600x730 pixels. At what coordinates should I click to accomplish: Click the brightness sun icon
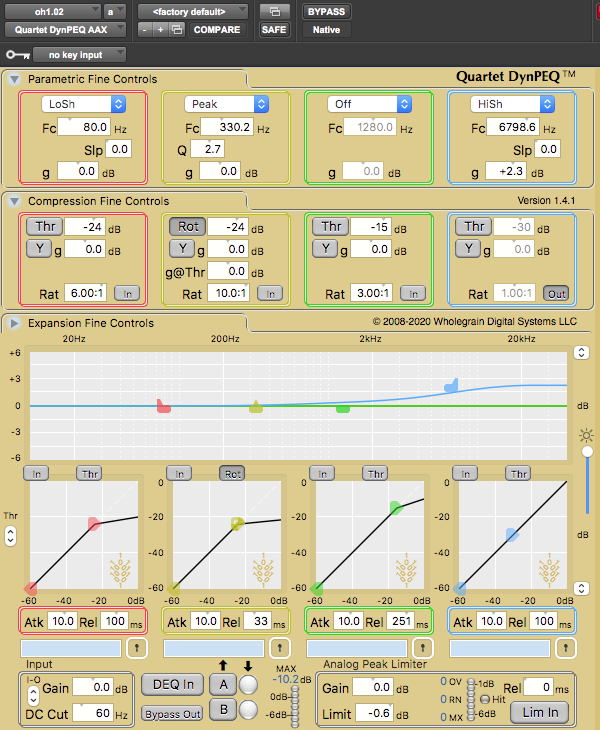tap(587, 436)
